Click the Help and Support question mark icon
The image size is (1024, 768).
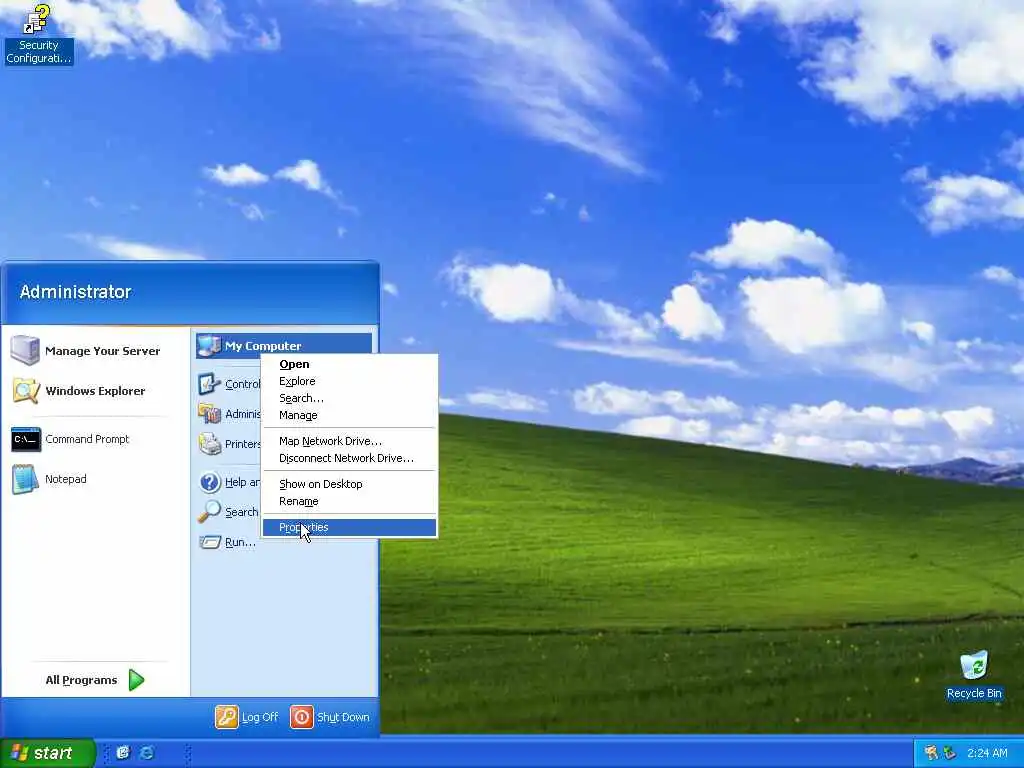coord(209,483)
